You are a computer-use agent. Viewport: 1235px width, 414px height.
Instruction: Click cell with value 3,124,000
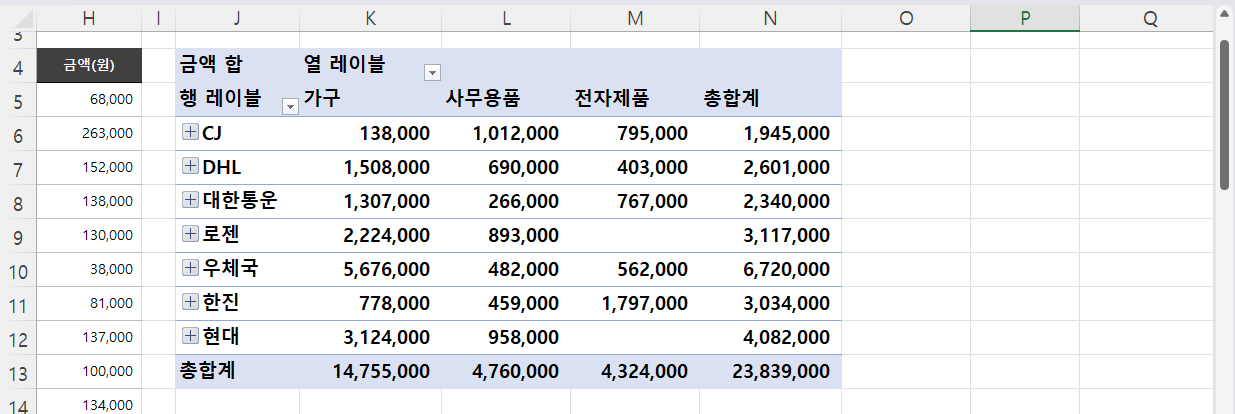(x=371, y=337)
